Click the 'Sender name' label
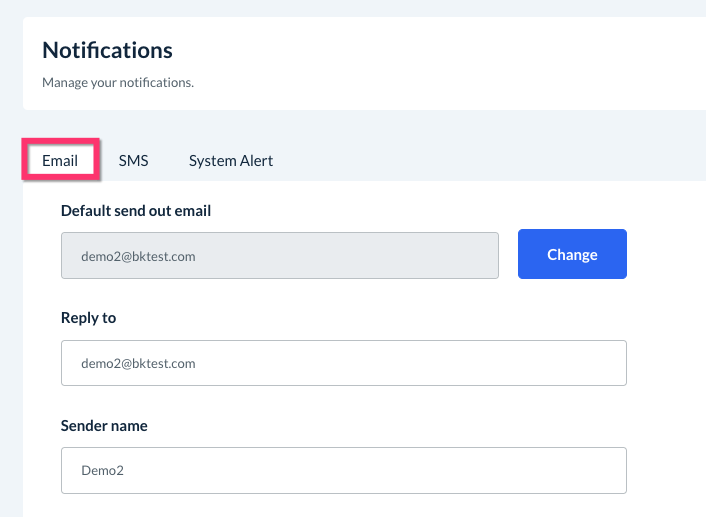The image size is (706, 517). click(x=104, y=426)
